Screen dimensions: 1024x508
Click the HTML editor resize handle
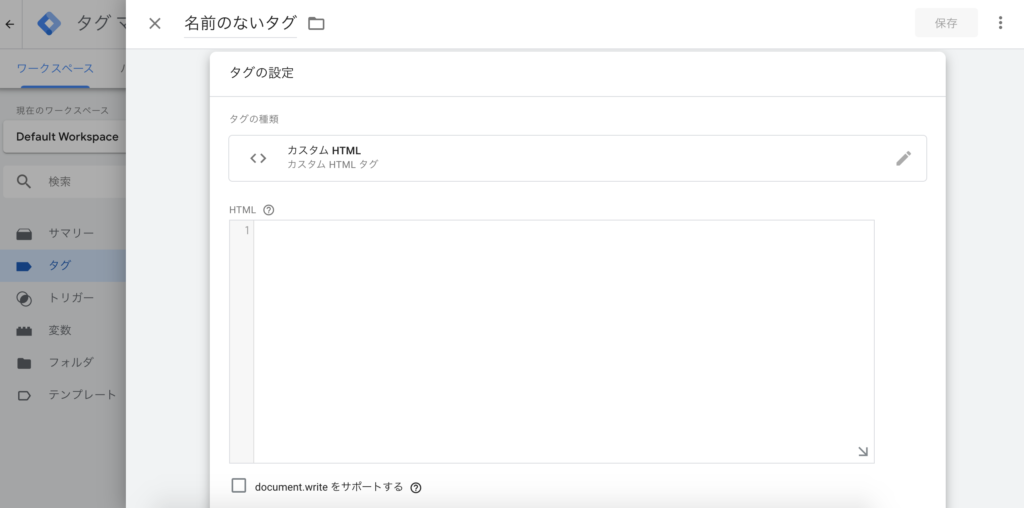pyautogui.click(x=863, y=452)
